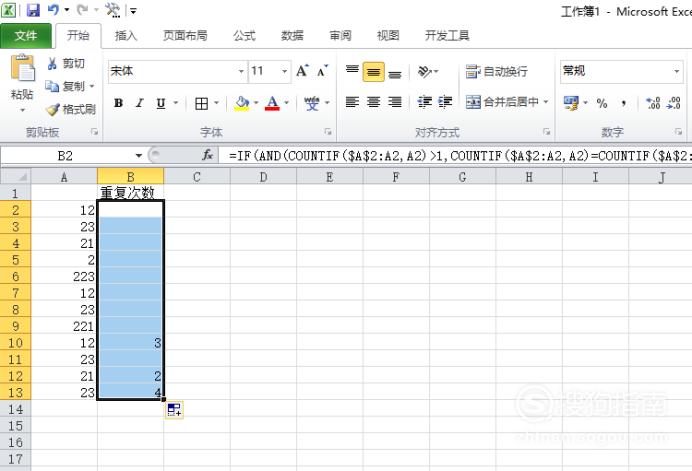Screen dimensions: 692x471
Task: Click the Undo arrow icon
Action: [53, 10]
